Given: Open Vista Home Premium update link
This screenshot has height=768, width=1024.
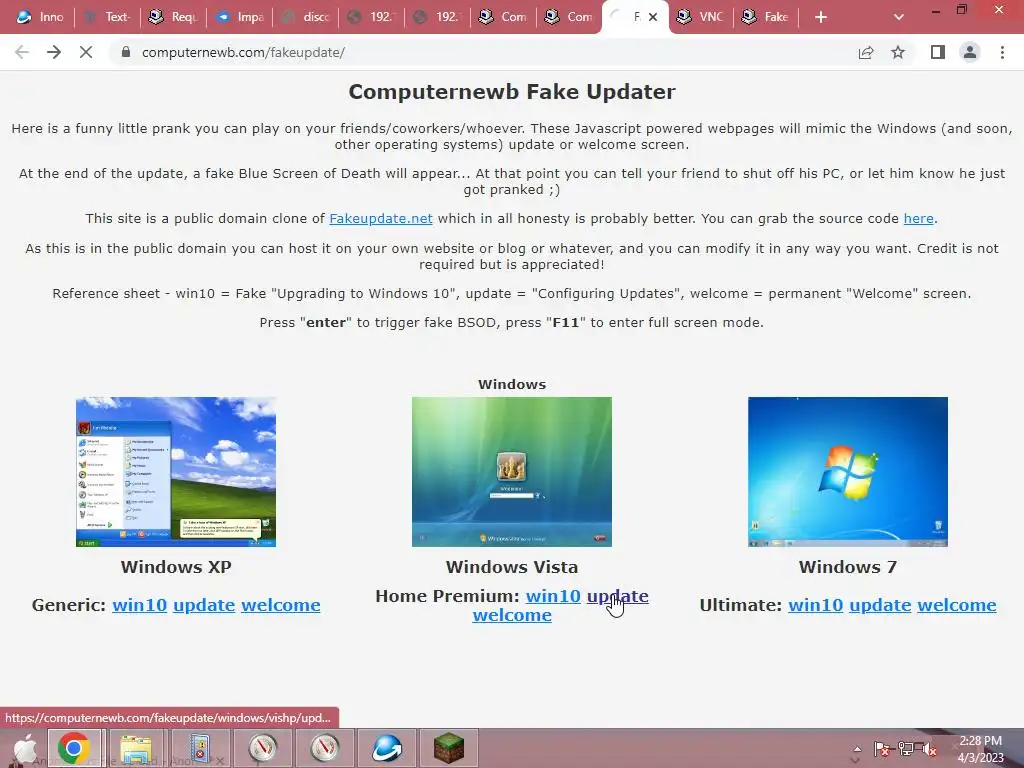Looking at the screenshot, I should (x=618, y=596).
